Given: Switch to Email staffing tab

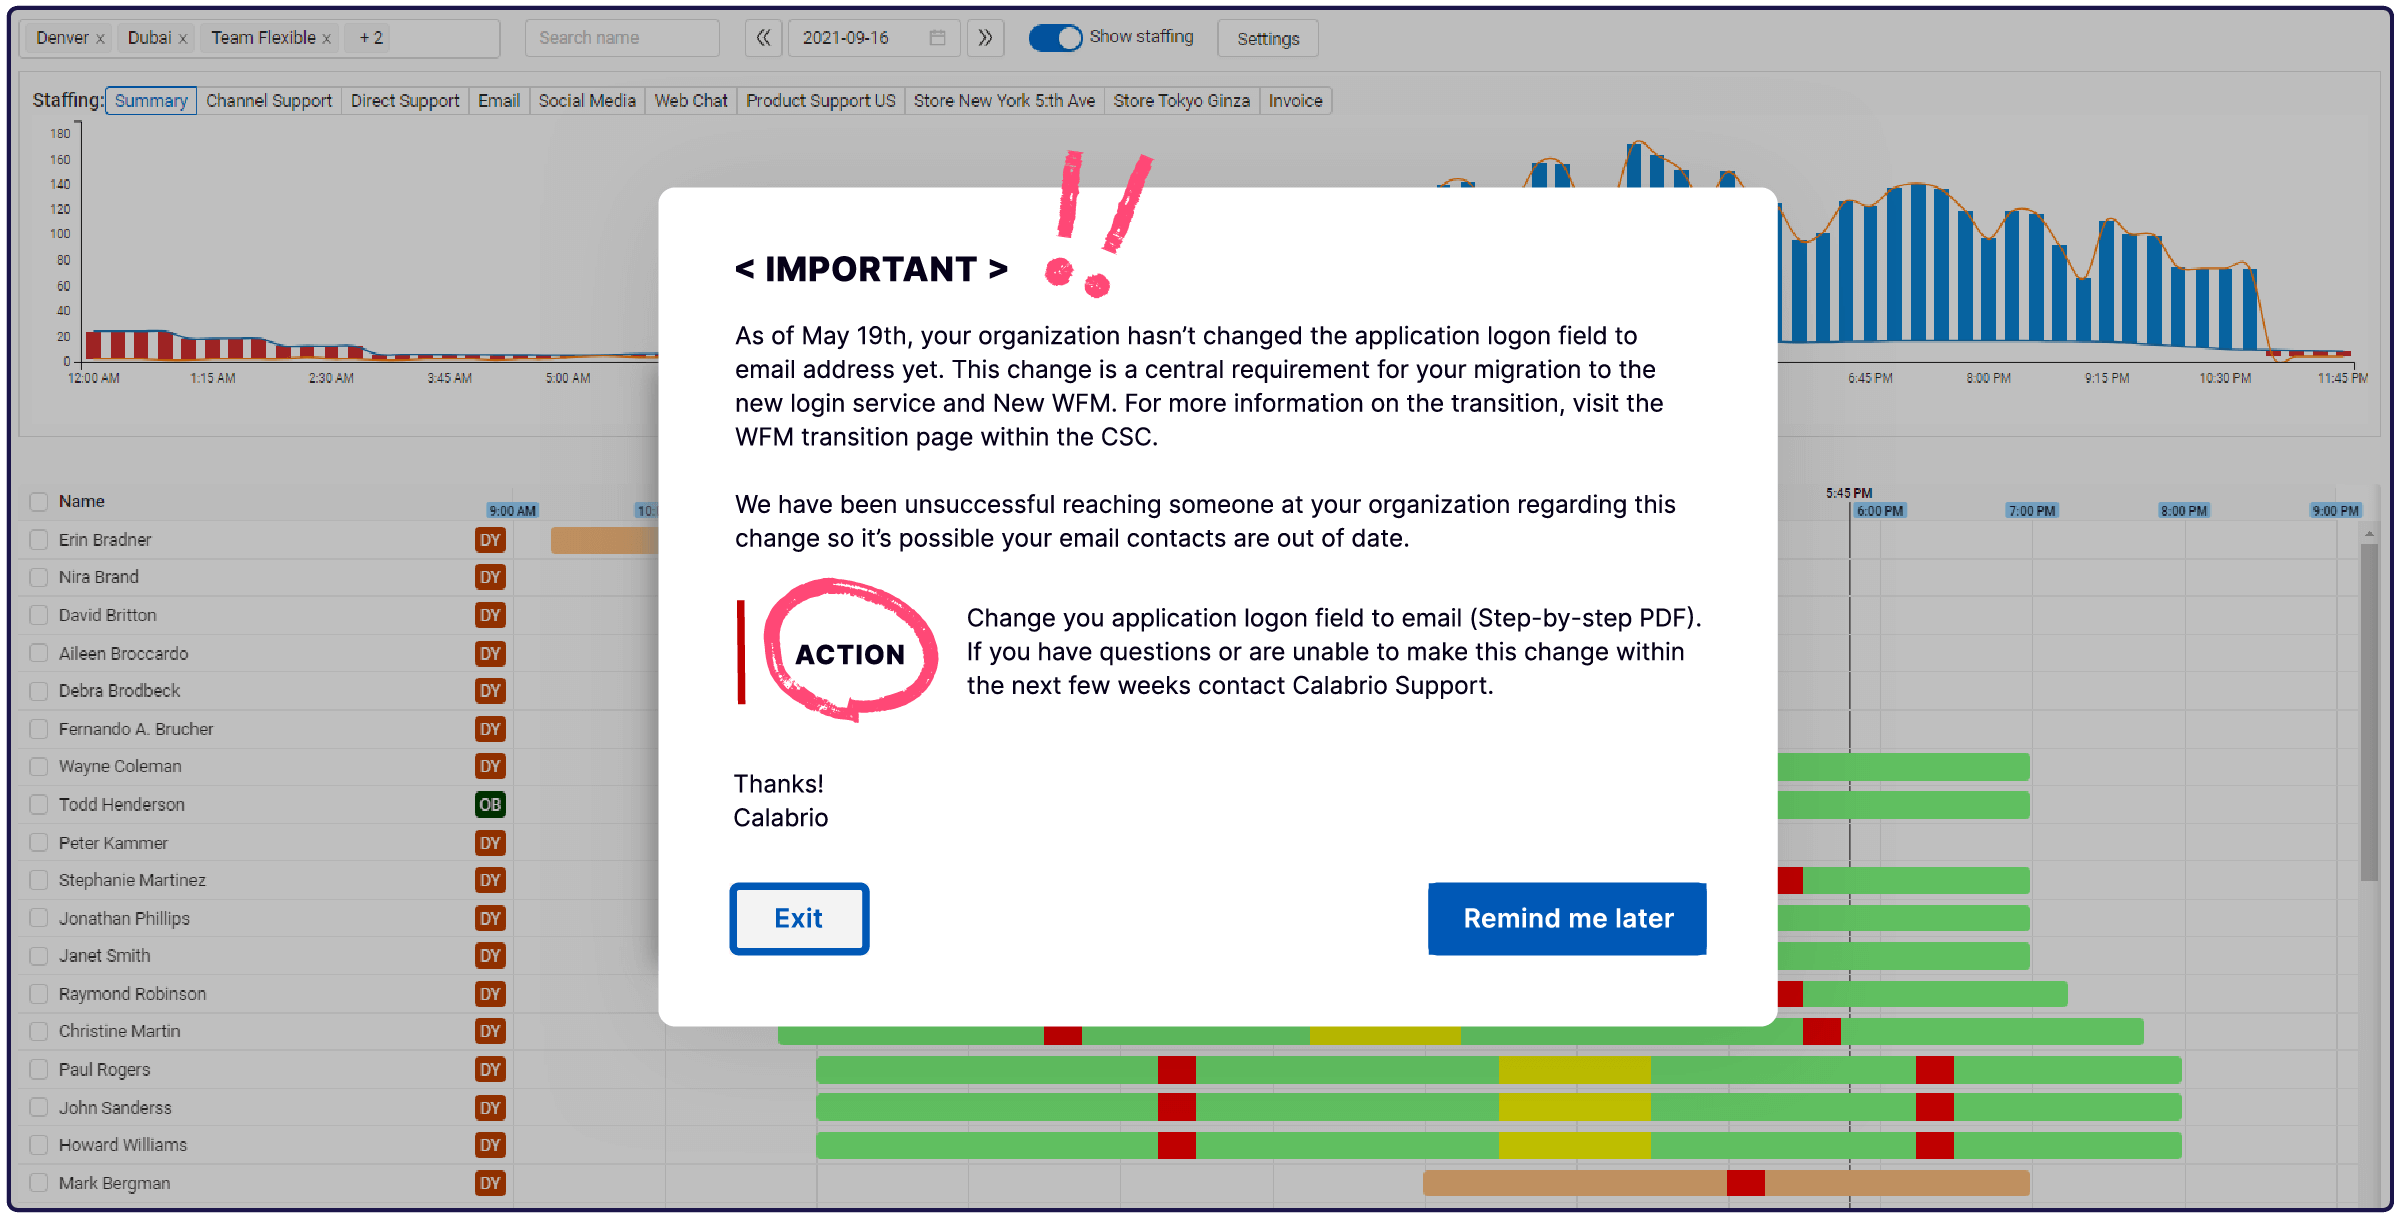Looking at the screenshot, I should click(499, 101).
